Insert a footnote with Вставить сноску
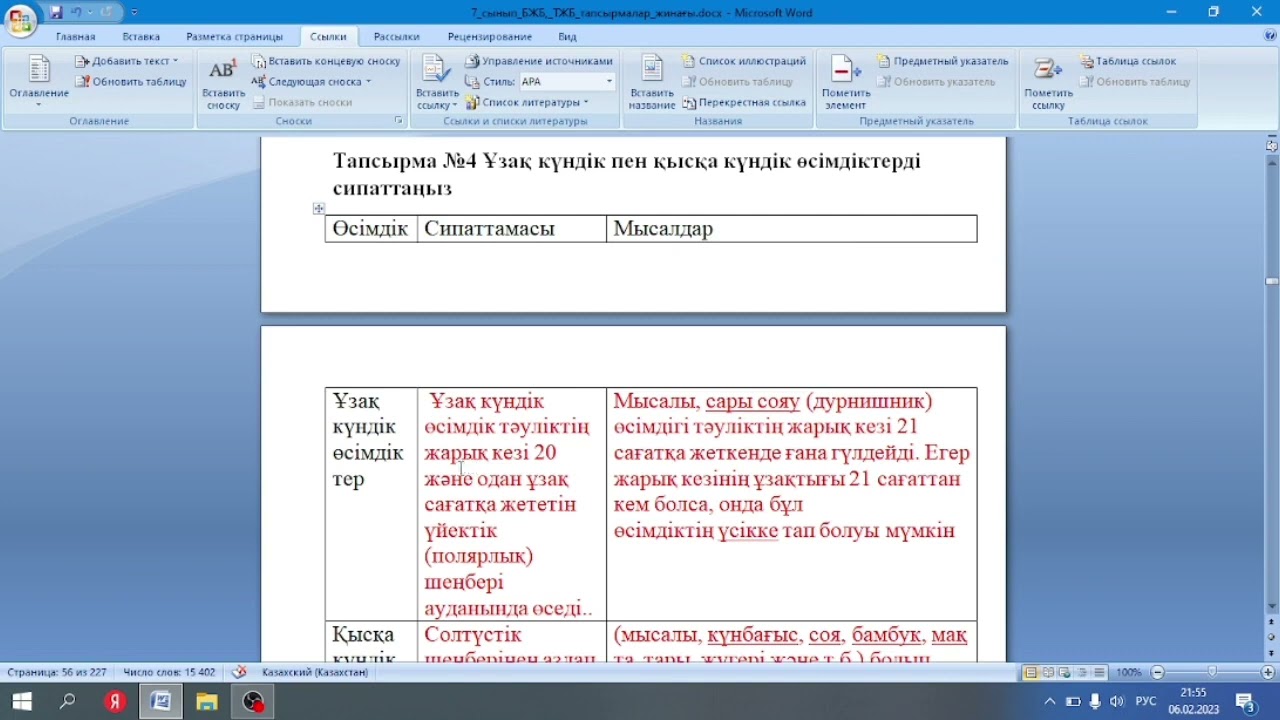The width and height of the screenshot is (1280, 720). (x=223, y=82)
